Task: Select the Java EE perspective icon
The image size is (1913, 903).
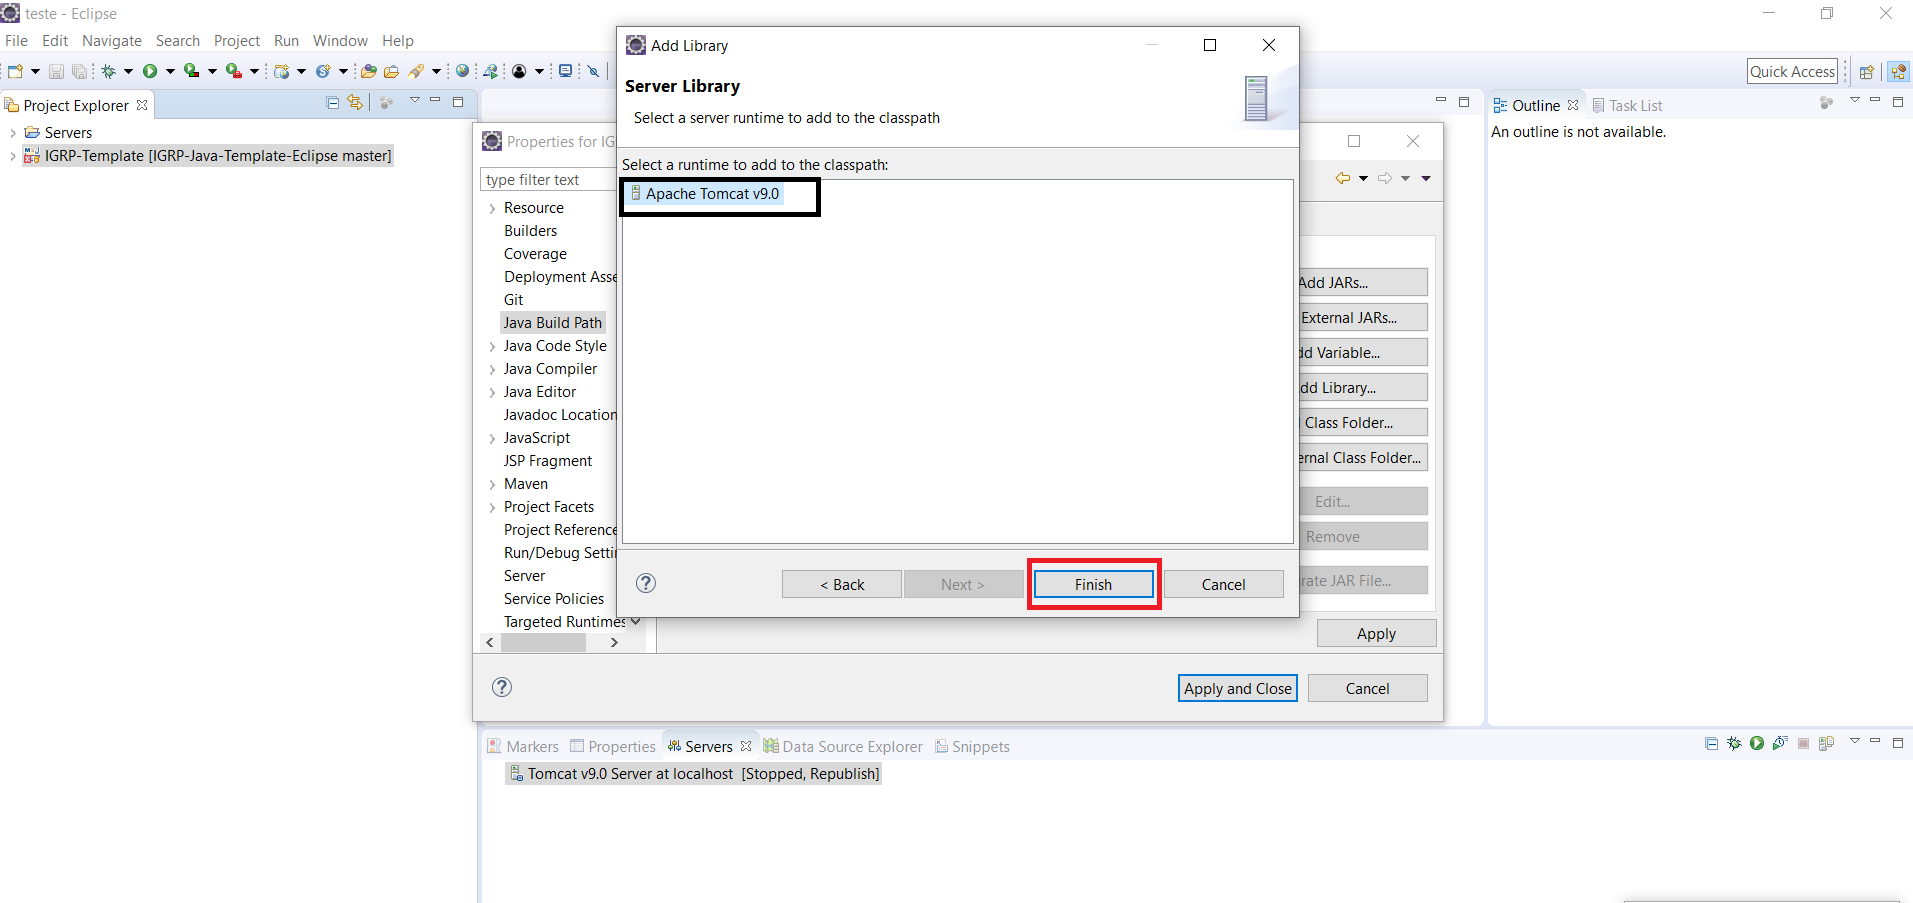Action: [1898, 72]
